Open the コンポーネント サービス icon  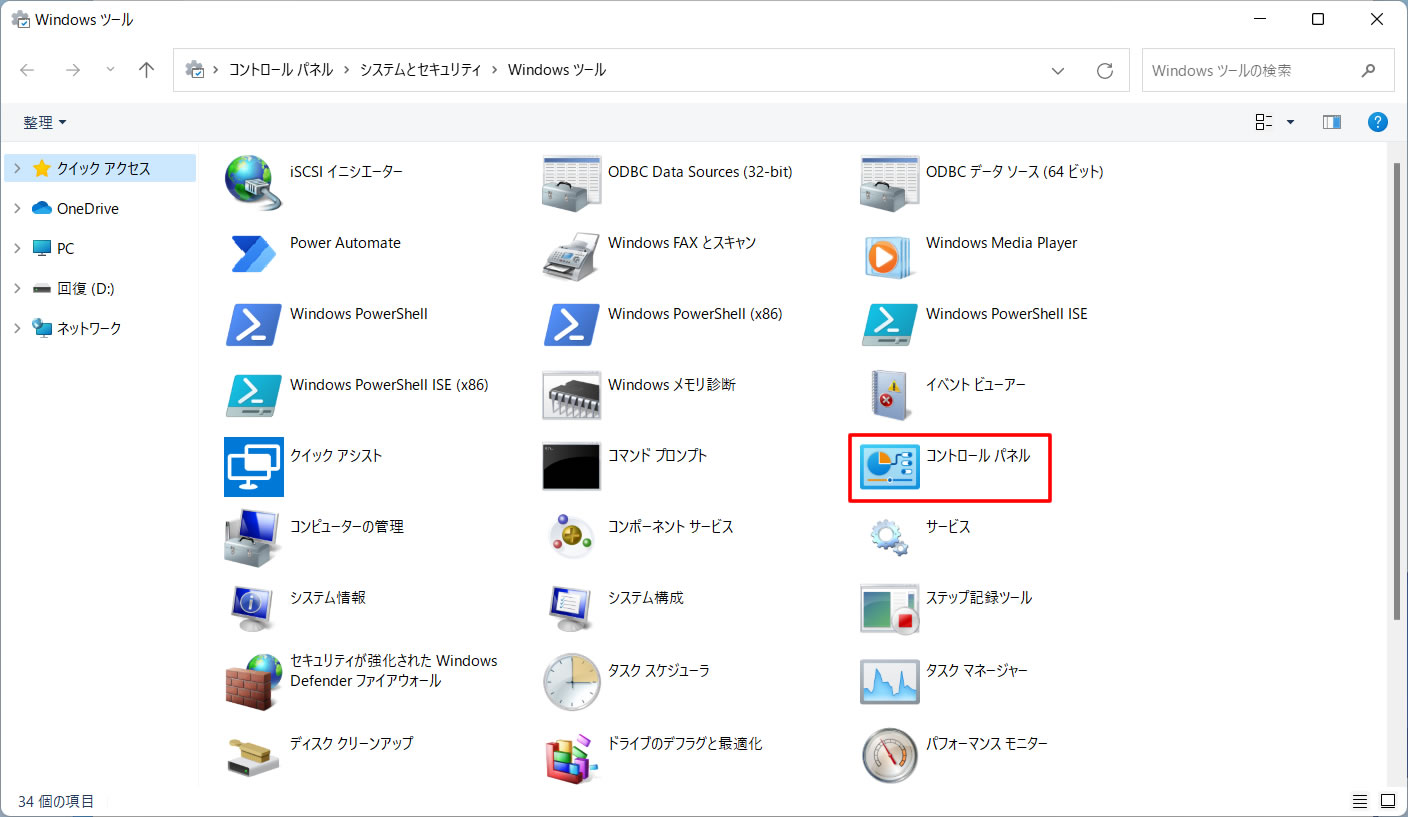571,538
